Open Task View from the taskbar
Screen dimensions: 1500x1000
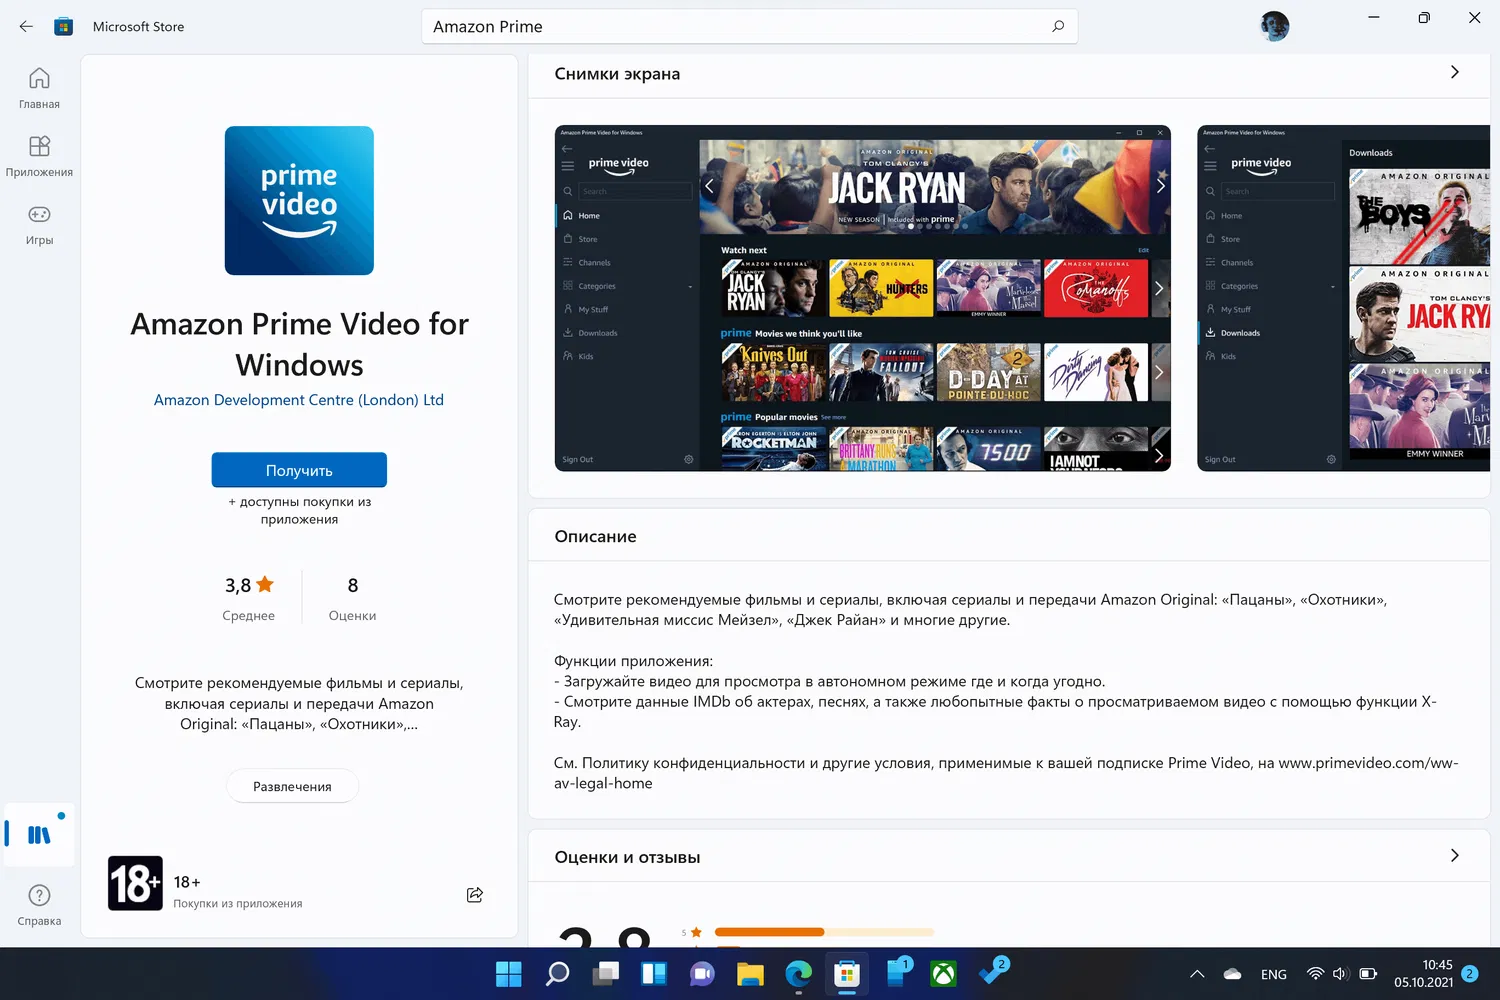(605, 973)
